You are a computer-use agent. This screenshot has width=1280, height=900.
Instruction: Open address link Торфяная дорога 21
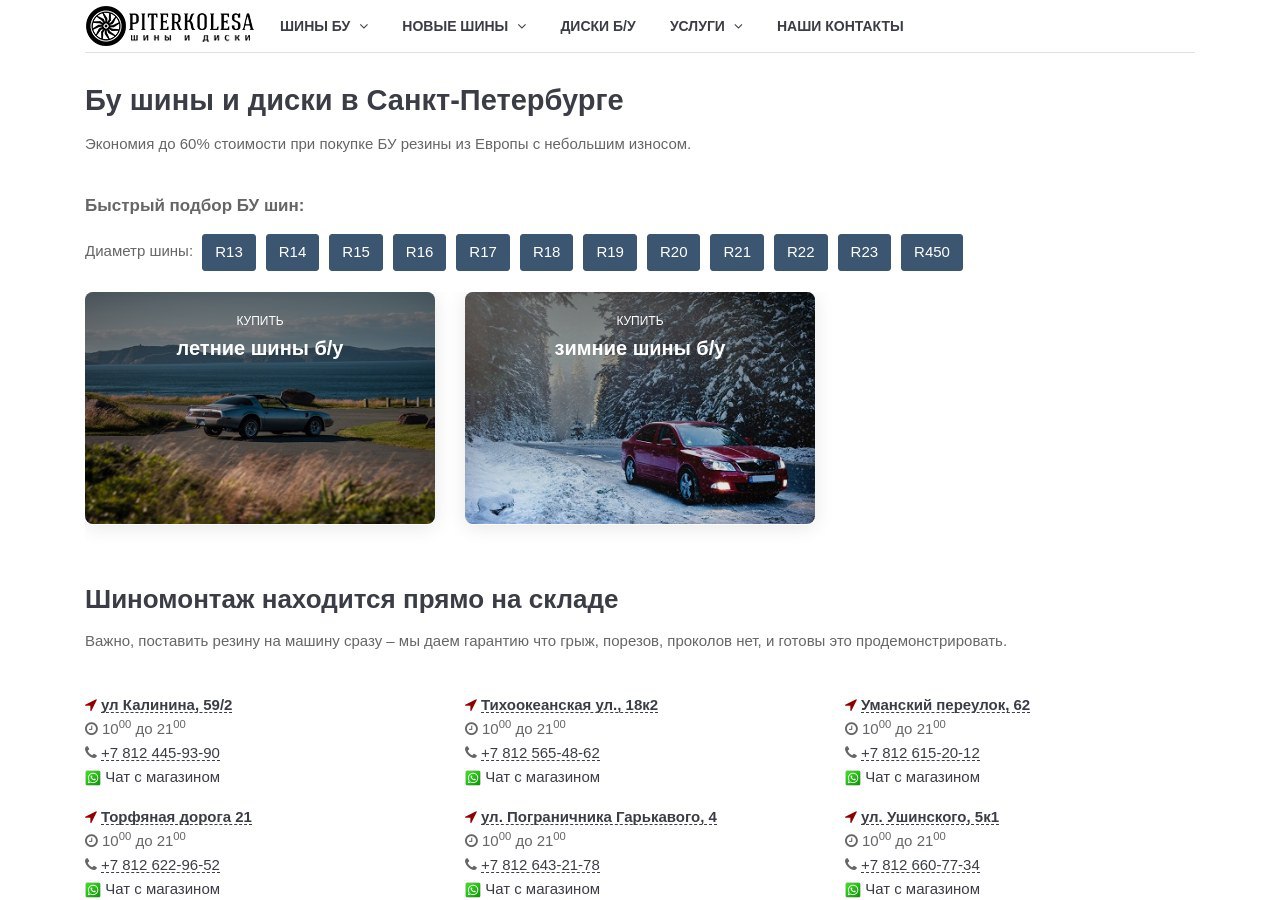(x=176, y=817)
